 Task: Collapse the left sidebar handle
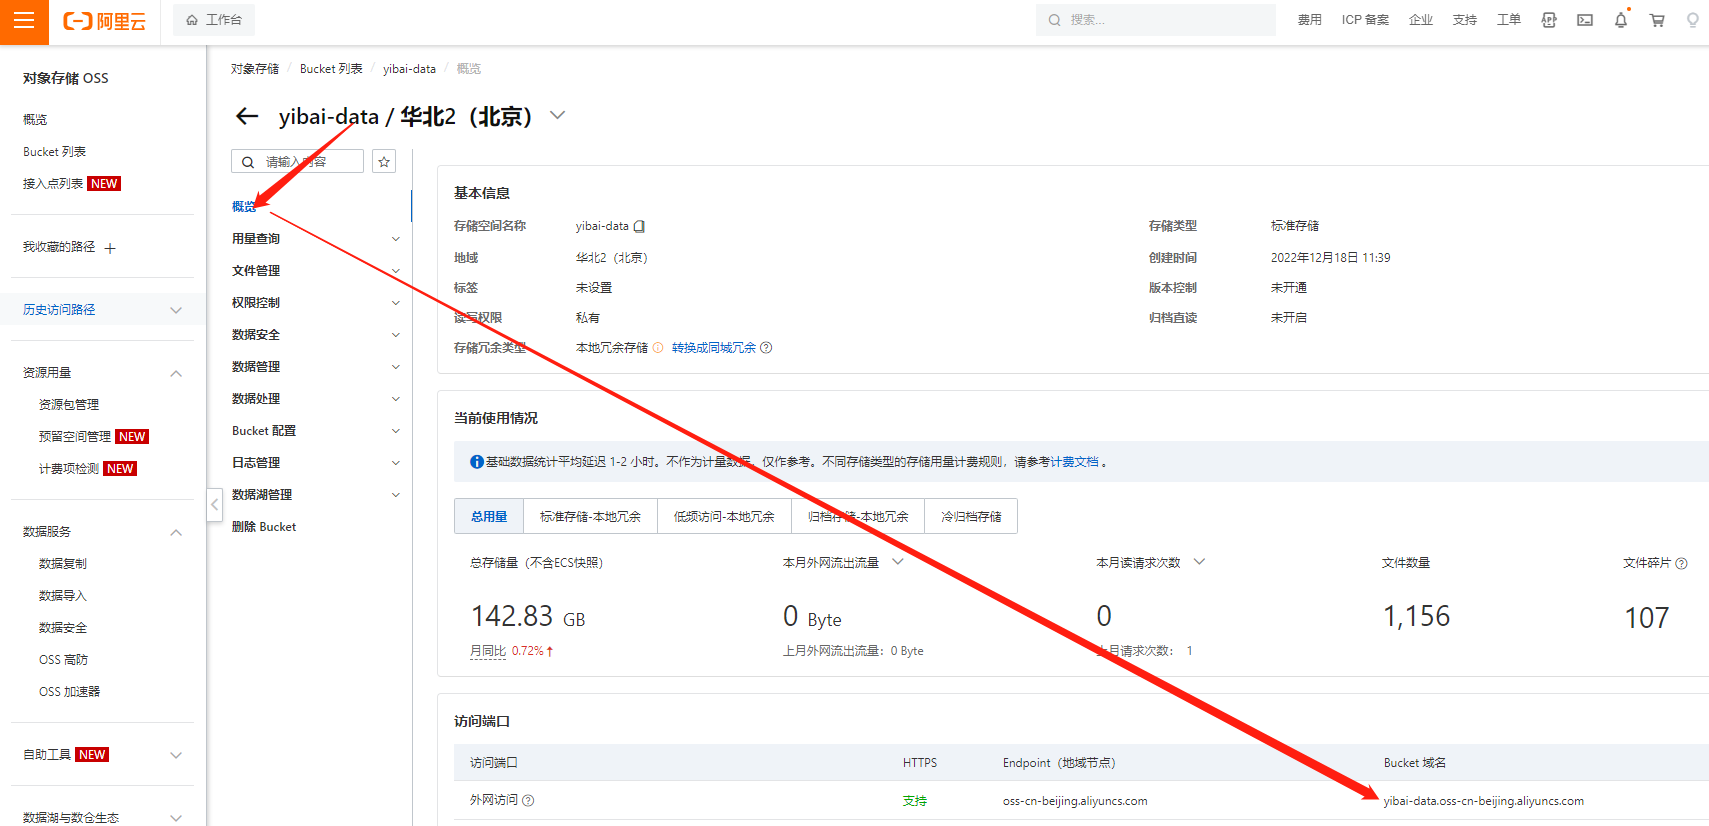[214, 505]
